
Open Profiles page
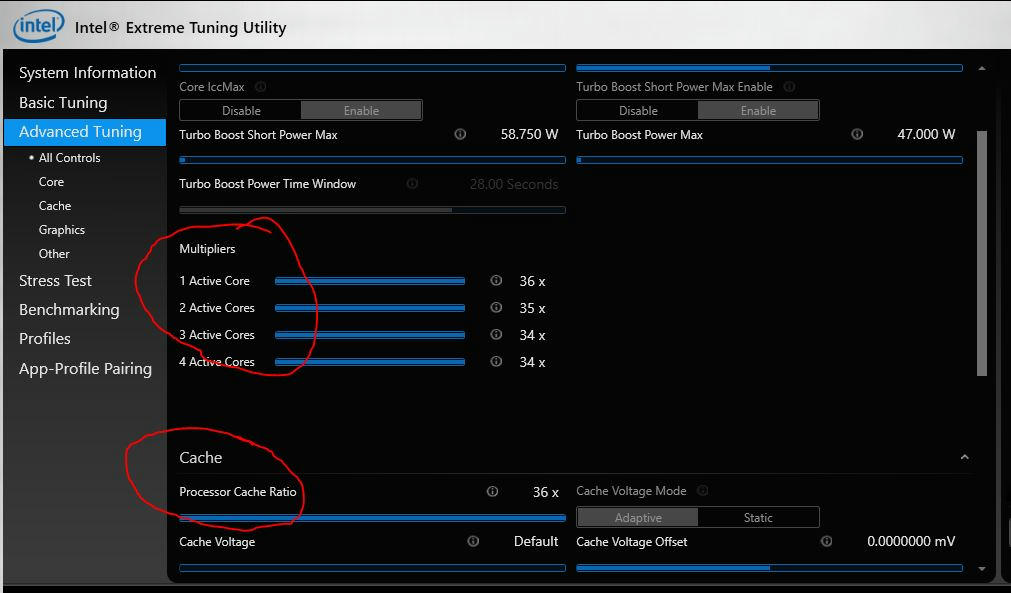(x=44, y=338)
